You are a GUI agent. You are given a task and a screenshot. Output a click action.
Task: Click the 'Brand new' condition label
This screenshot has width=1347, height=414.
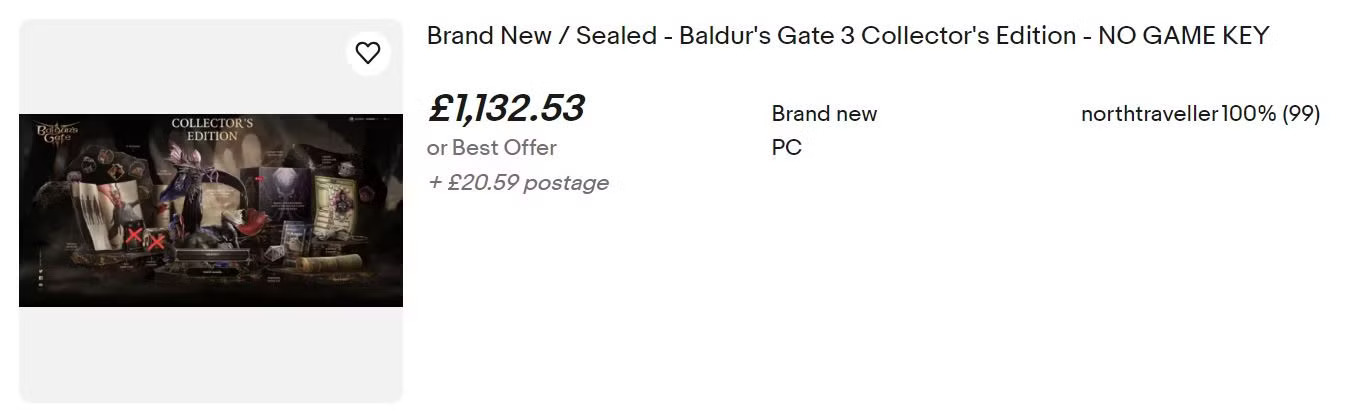click(824, 114)
